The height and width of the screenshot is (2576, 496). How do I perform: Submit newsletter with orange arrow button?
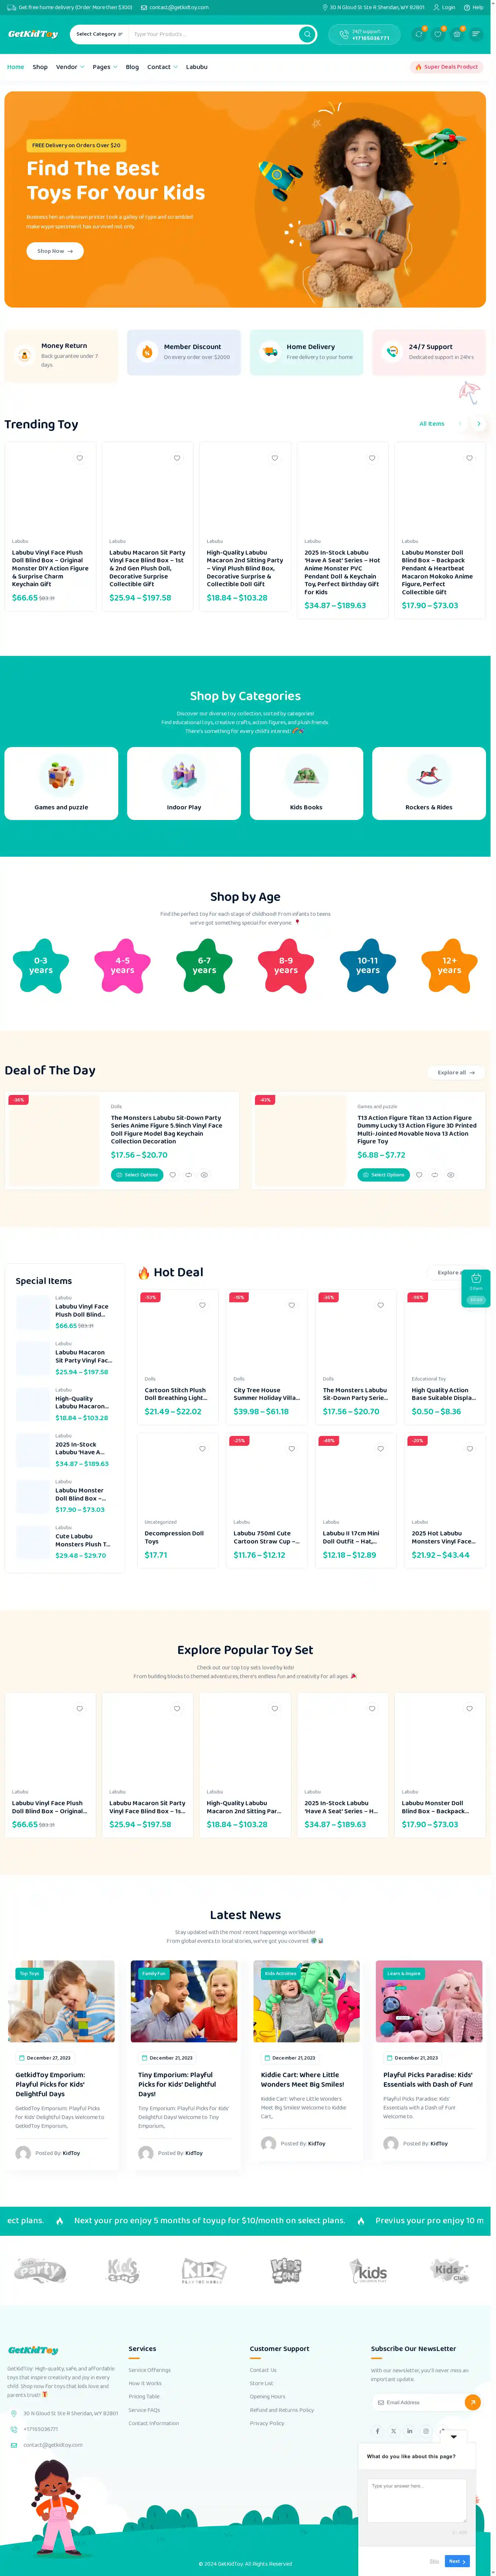coord(473,2402)
